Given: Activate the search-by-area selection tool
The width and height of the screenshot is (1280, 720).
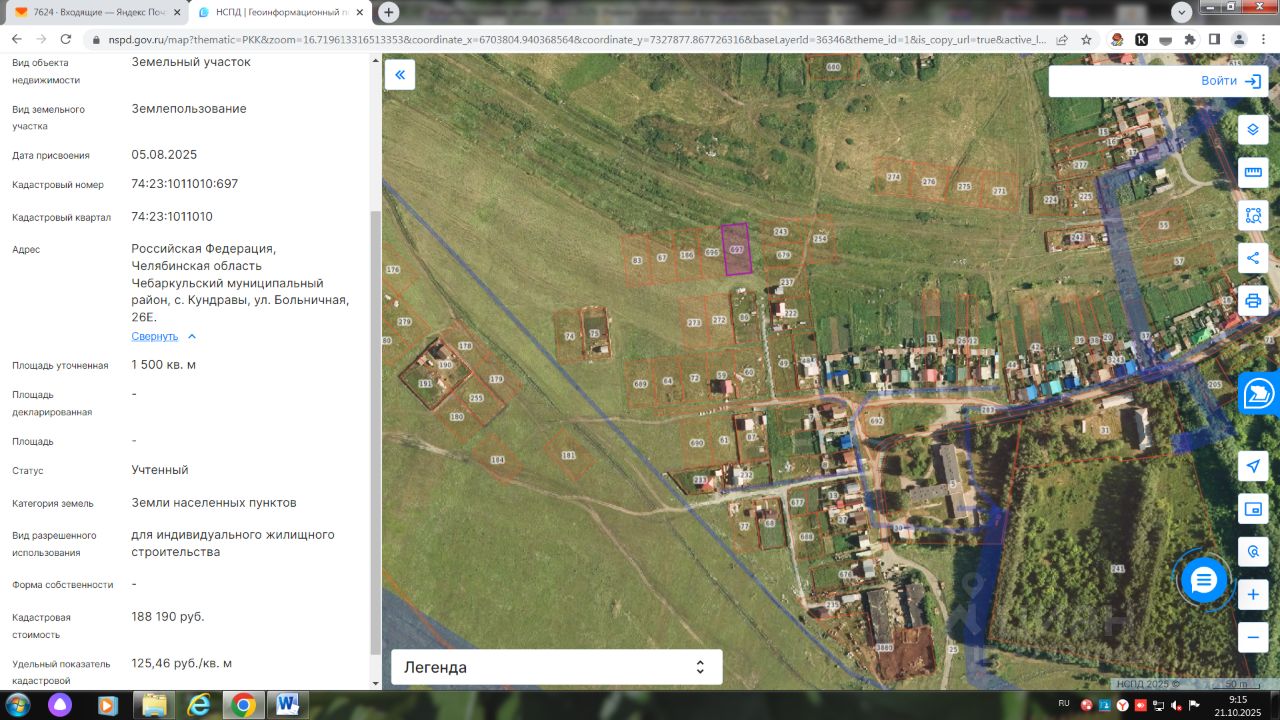Looking at the screenshot, I should [1253, 215].
